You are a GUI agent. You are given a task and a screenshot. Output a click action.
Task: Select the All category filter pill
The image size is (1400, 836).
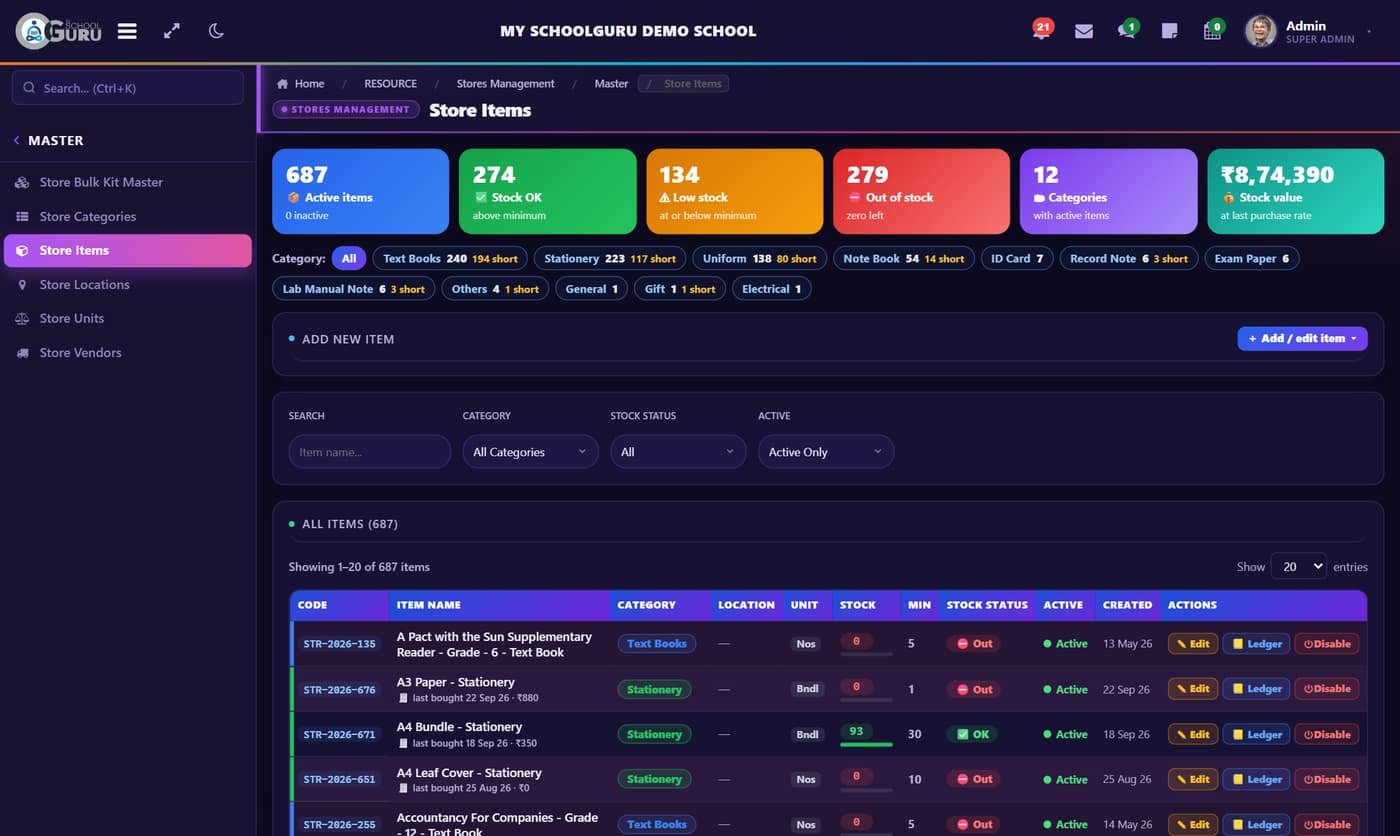pyautogui.click(x=349, y=258)
